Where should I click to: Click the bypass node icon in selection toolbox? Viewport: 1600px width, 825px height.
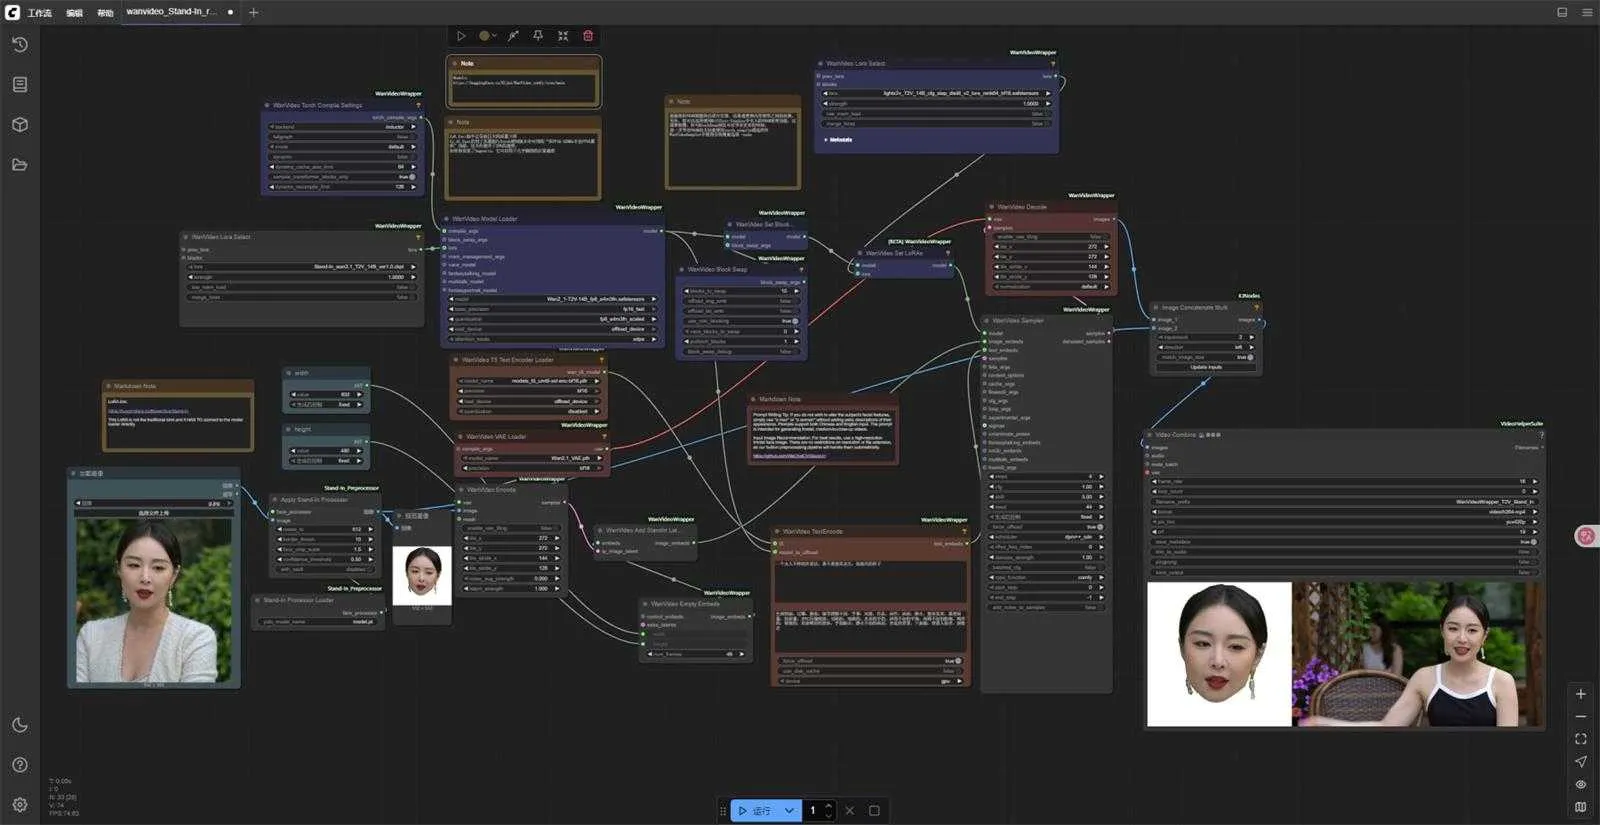point(513,36)
